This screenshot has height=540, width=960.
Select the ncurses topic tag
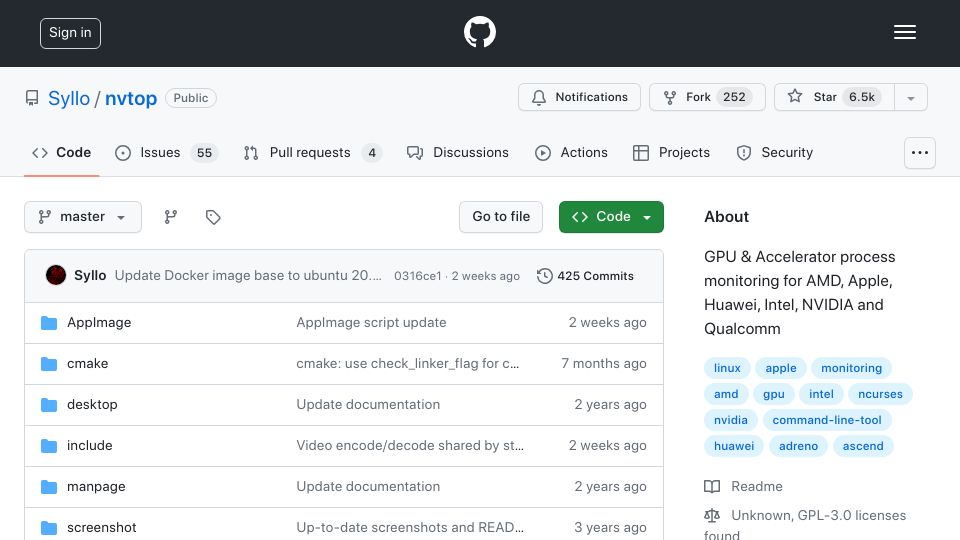[880, 394]
